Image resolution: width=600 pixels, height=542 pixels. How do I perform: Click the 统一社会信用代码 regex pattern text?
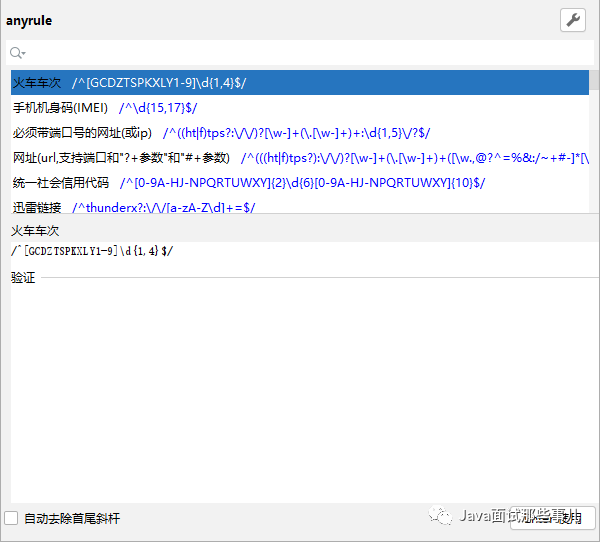[x=302, y=182]
